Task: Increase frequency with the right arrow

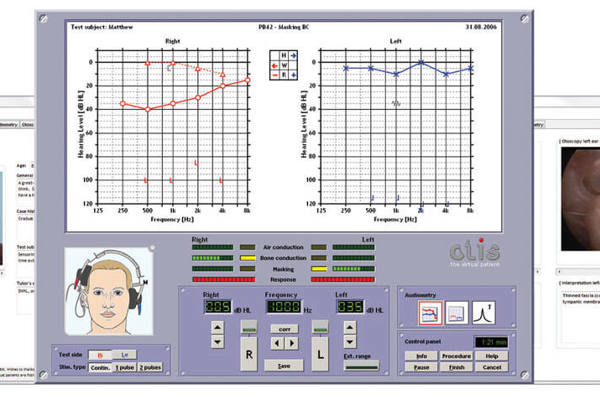Action: point(291,343)
